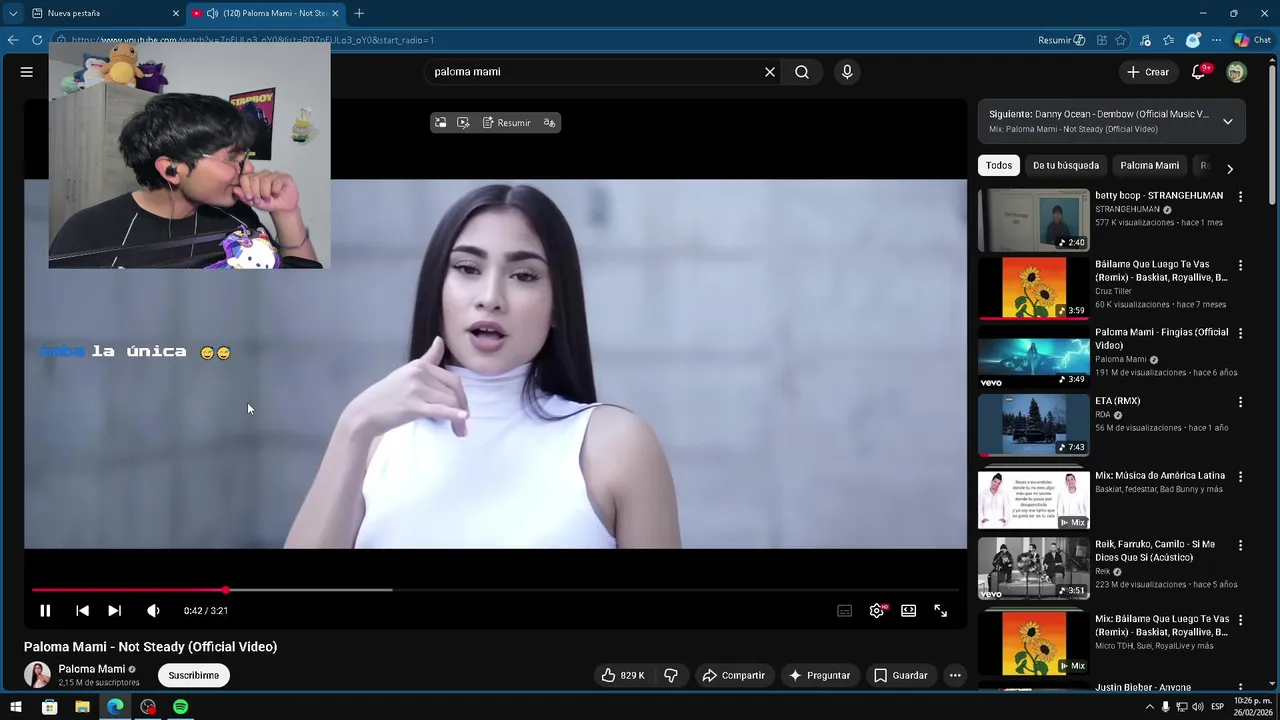Click the translate icon right of Resumir
Image resolution: width=1280 pixels, height=720 pixels.
(549, 123)
